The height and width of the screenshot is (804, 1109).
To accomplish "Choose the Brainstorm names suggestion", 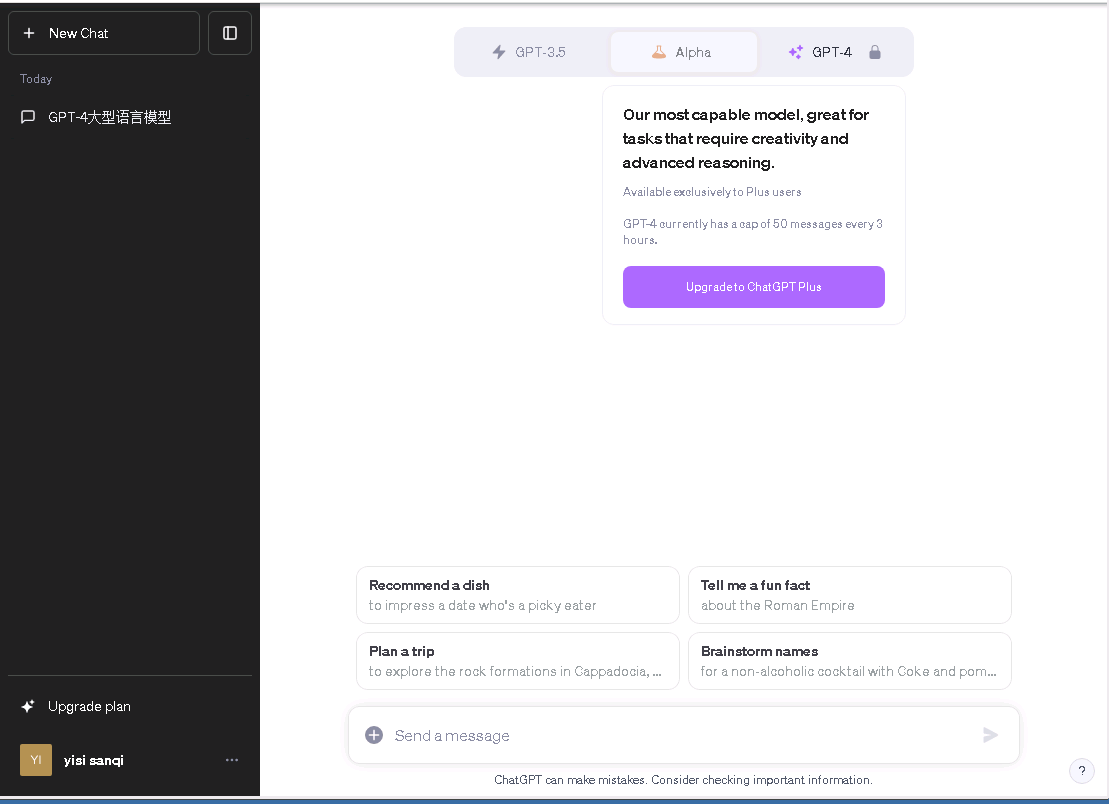I will (849, 660).
